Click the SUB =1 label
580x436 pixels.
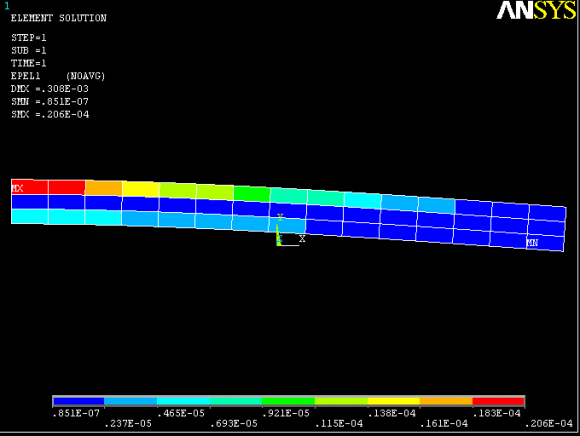click(29, 50)
